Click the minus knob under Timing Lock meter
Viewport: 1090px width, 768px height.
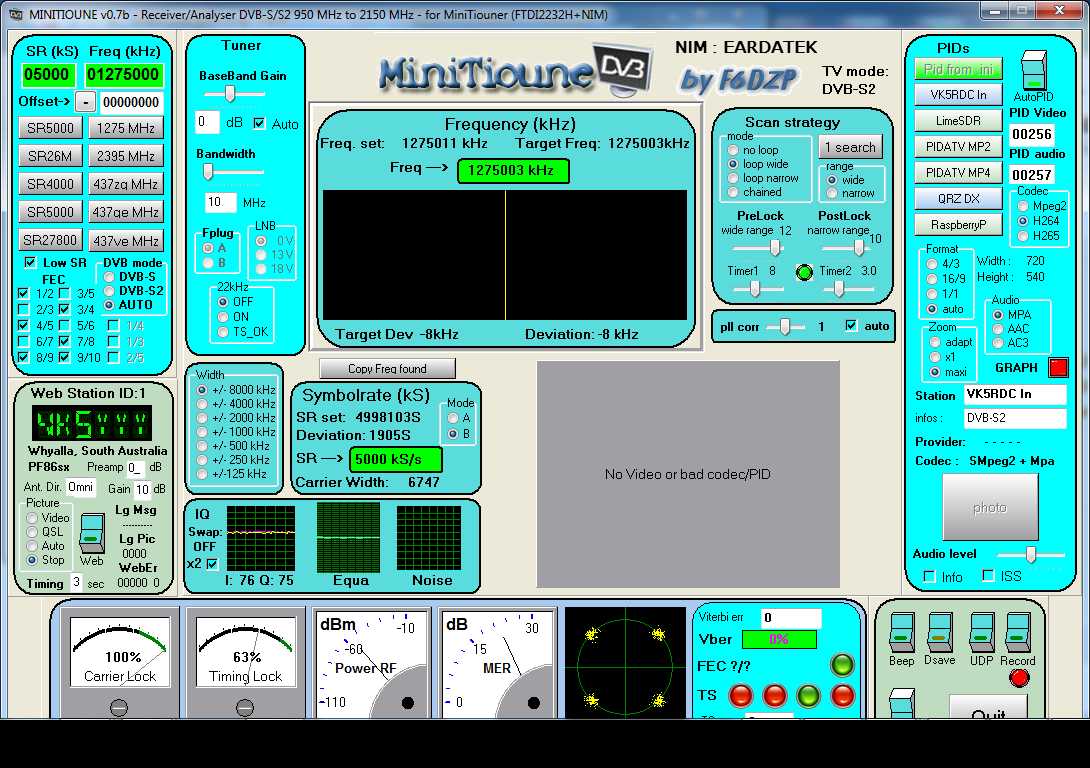(x=245, y=708)
